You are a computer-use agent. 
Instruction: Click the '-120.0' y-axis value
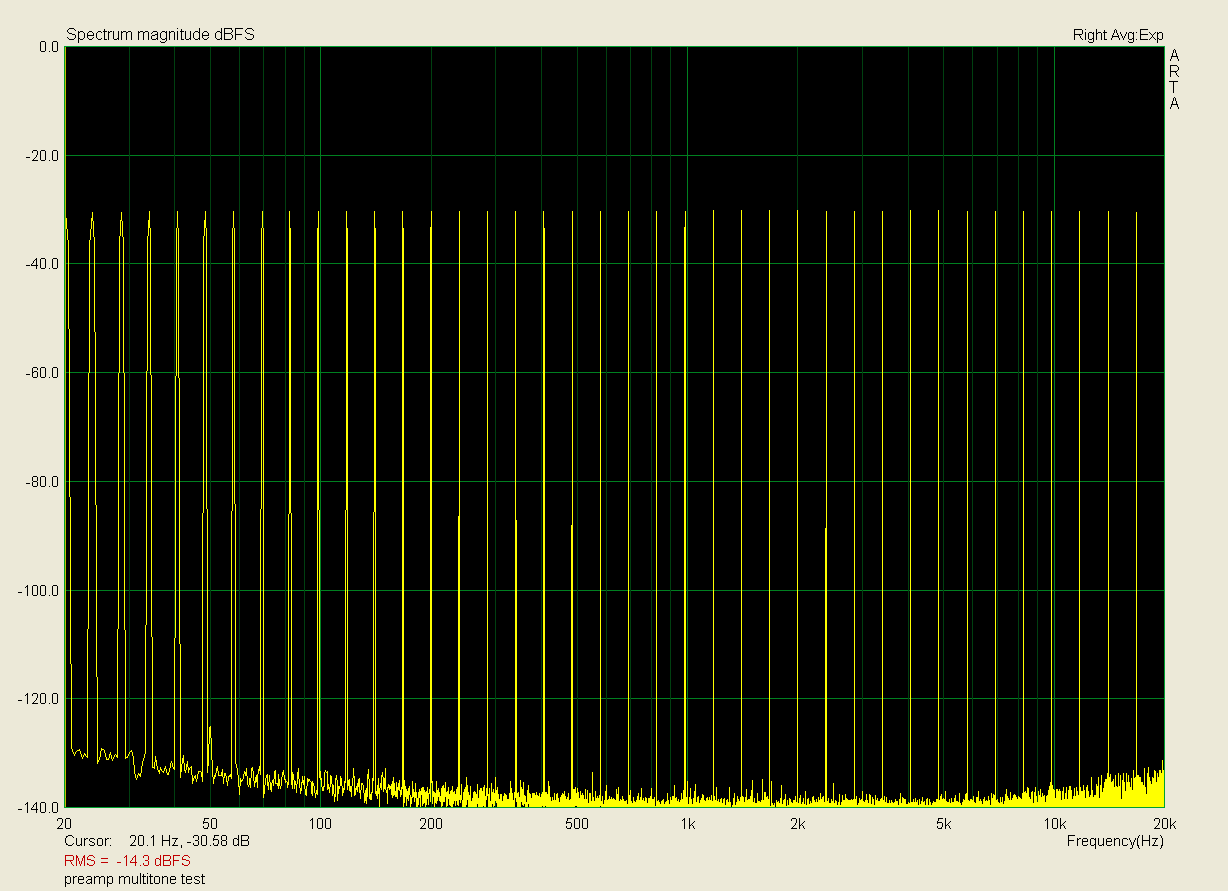tap(39, 699)
